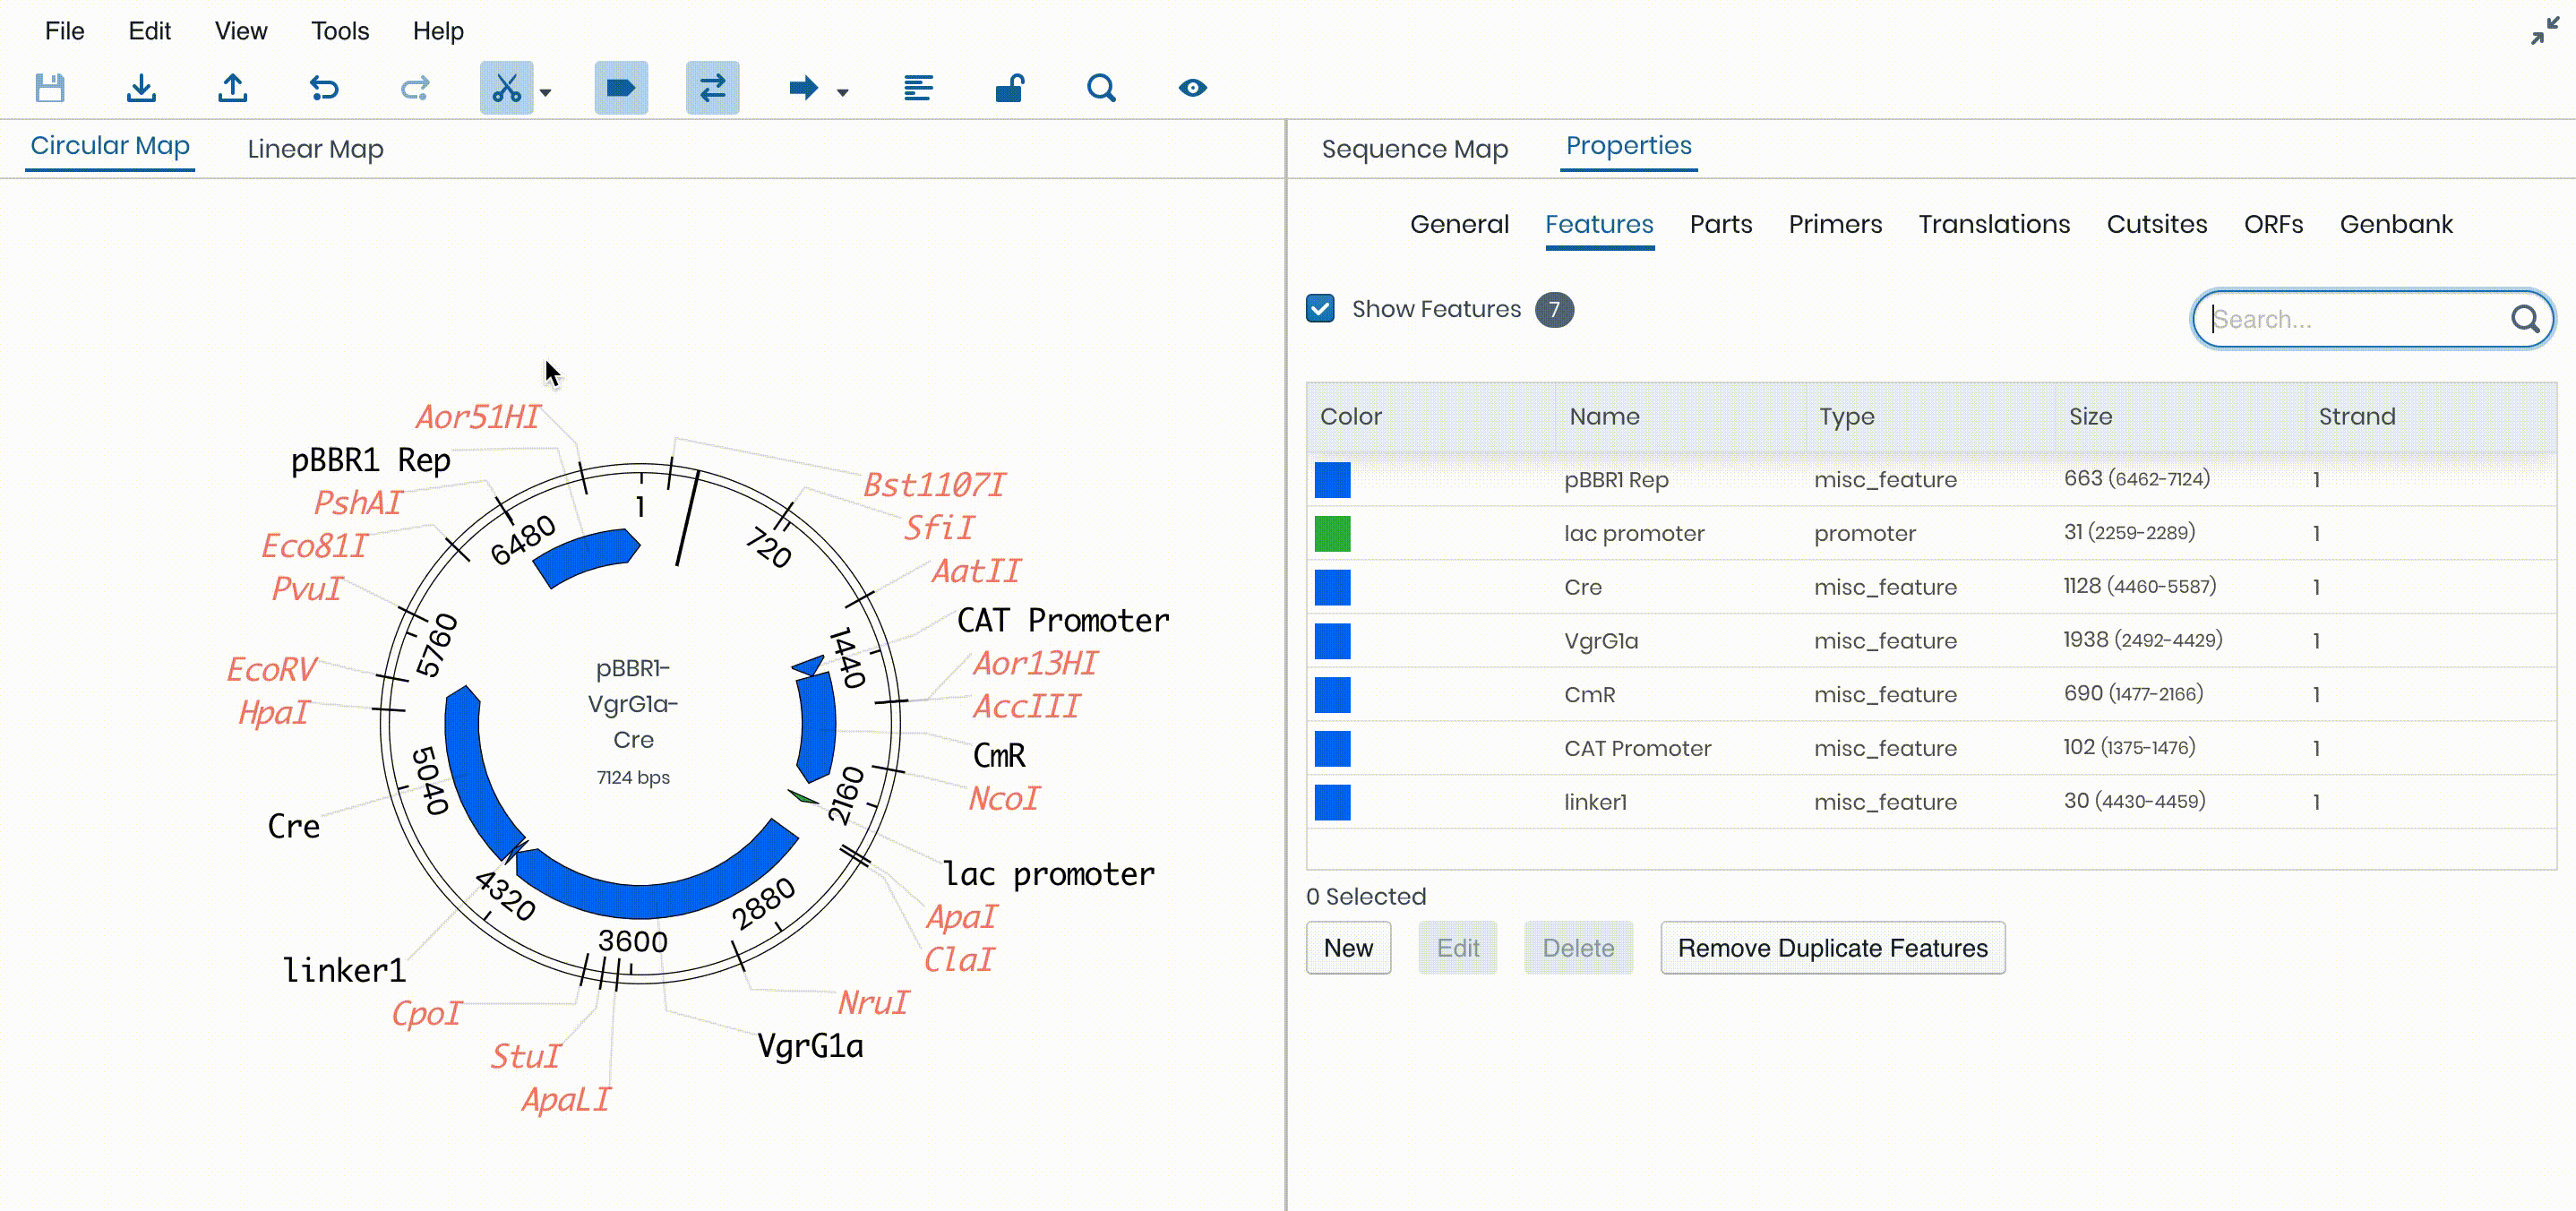Click the download/import icon
This screenshot has width=2576, height=1211.
pos(141,88)
